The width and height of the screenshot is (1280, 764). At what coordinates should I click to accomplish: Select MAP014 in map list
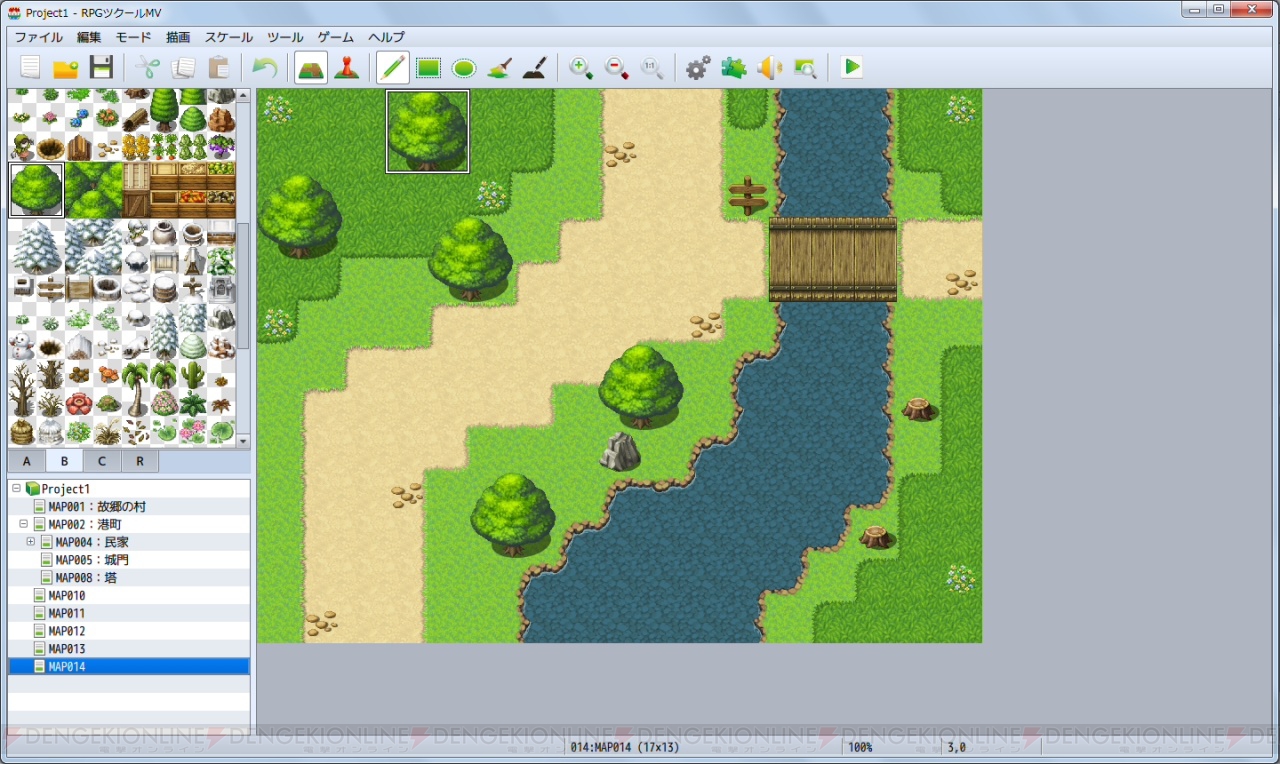(x=129, y=667)
